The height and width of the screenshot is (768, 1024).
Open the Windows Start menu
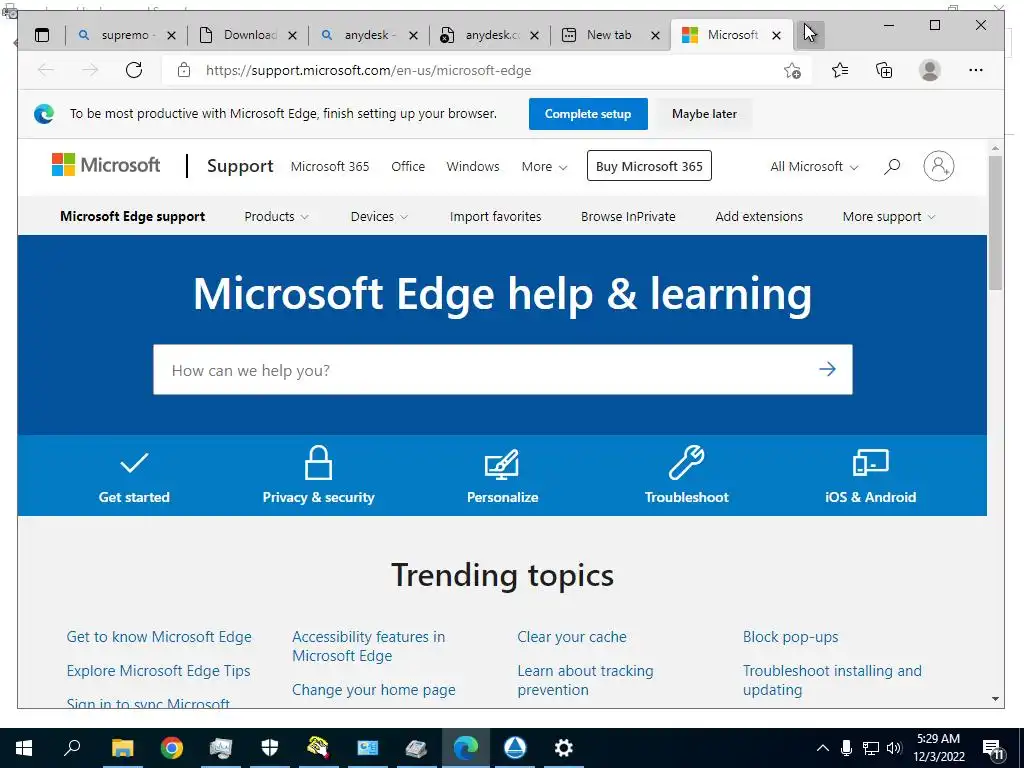coord(24,748)
